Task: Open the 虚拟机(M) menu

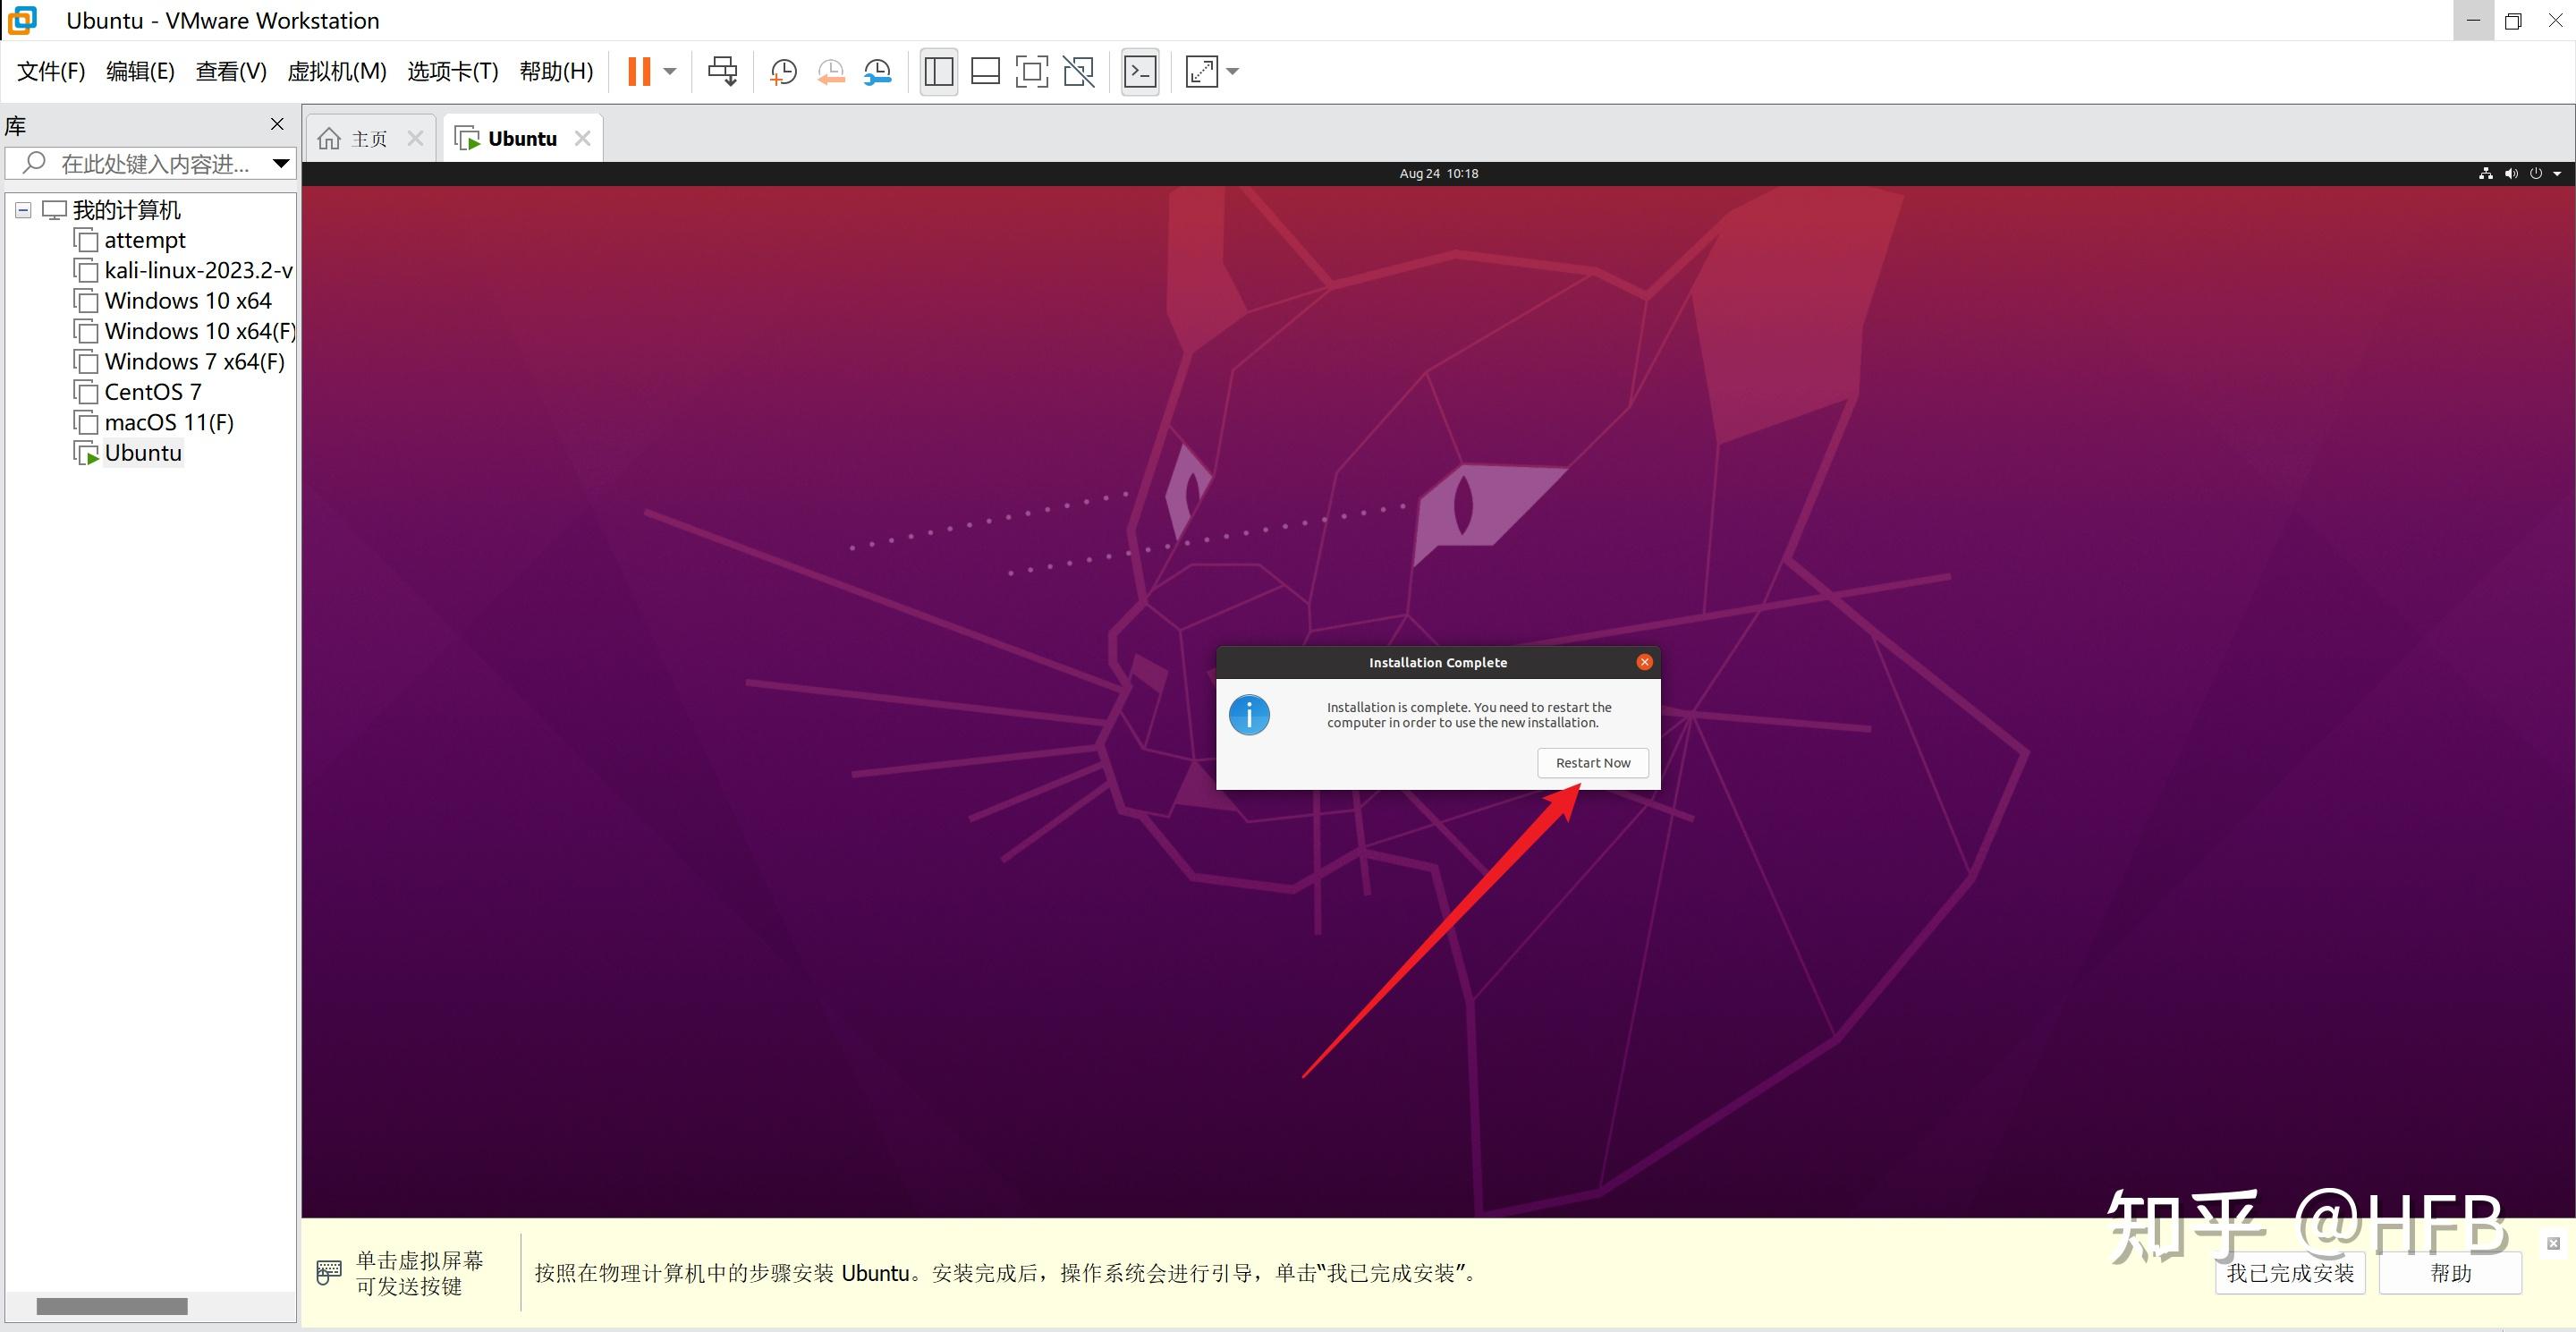Action: (337, 71)
